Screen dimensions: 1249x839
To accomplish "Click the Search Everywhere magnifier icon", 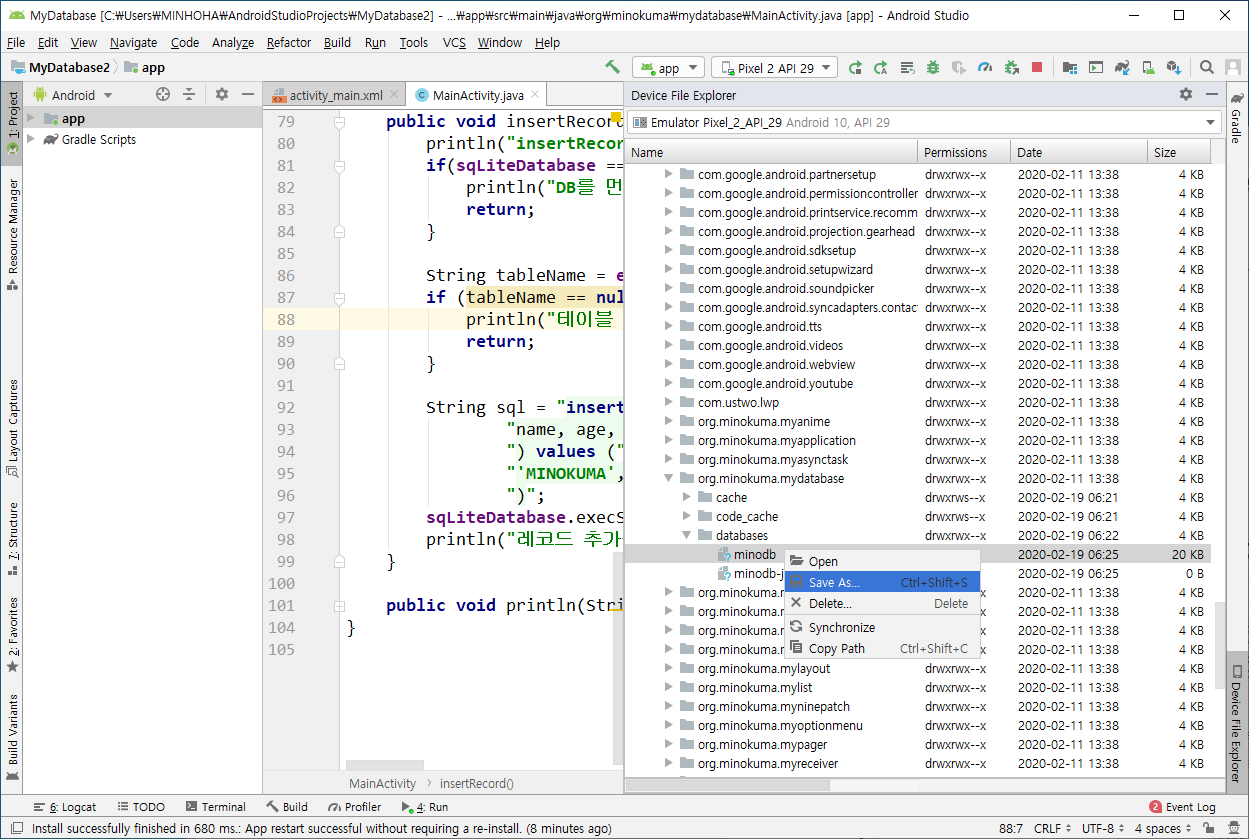I will point(1207,68).
